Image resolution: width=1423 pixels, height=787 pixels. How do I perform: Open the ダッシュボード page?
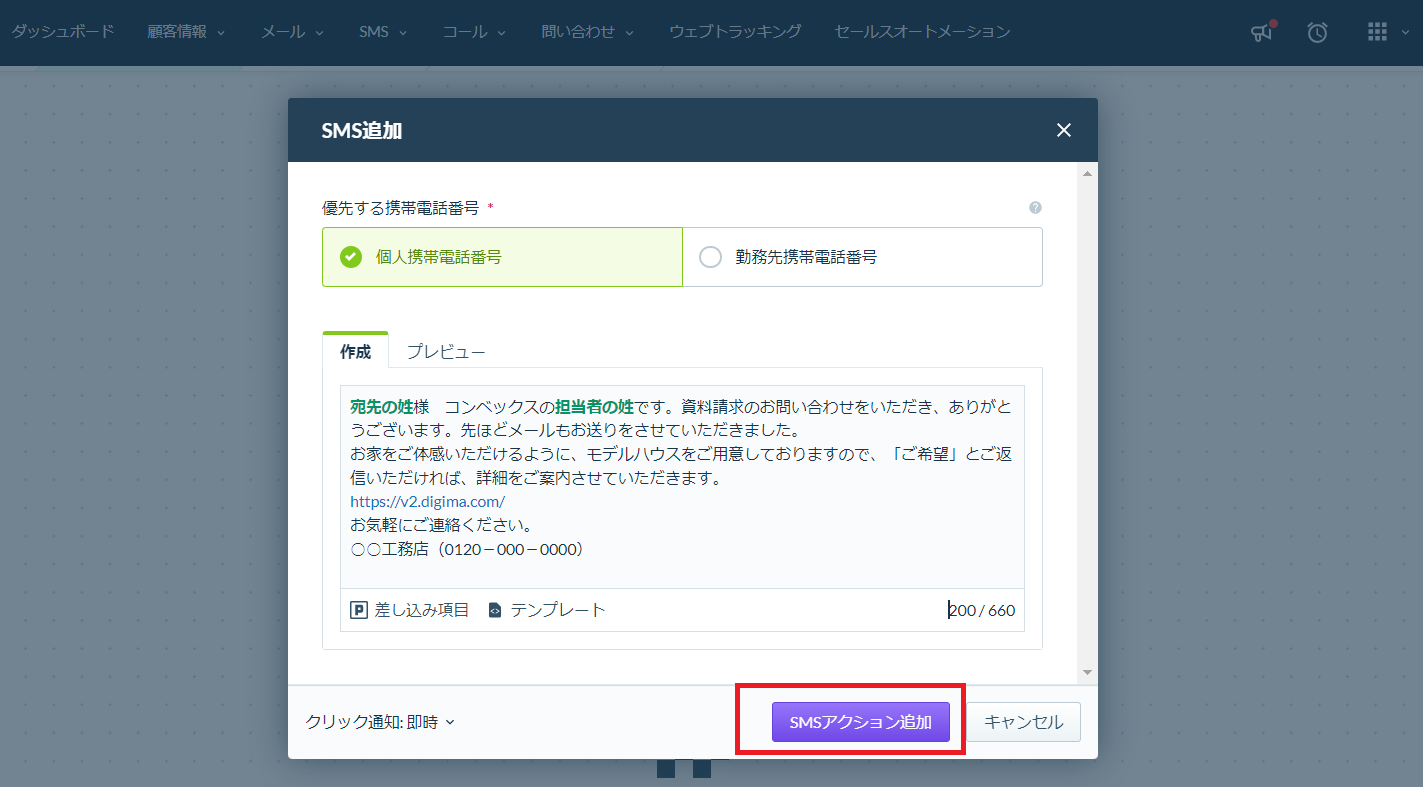pyautogui.click(x=63, y=32)
